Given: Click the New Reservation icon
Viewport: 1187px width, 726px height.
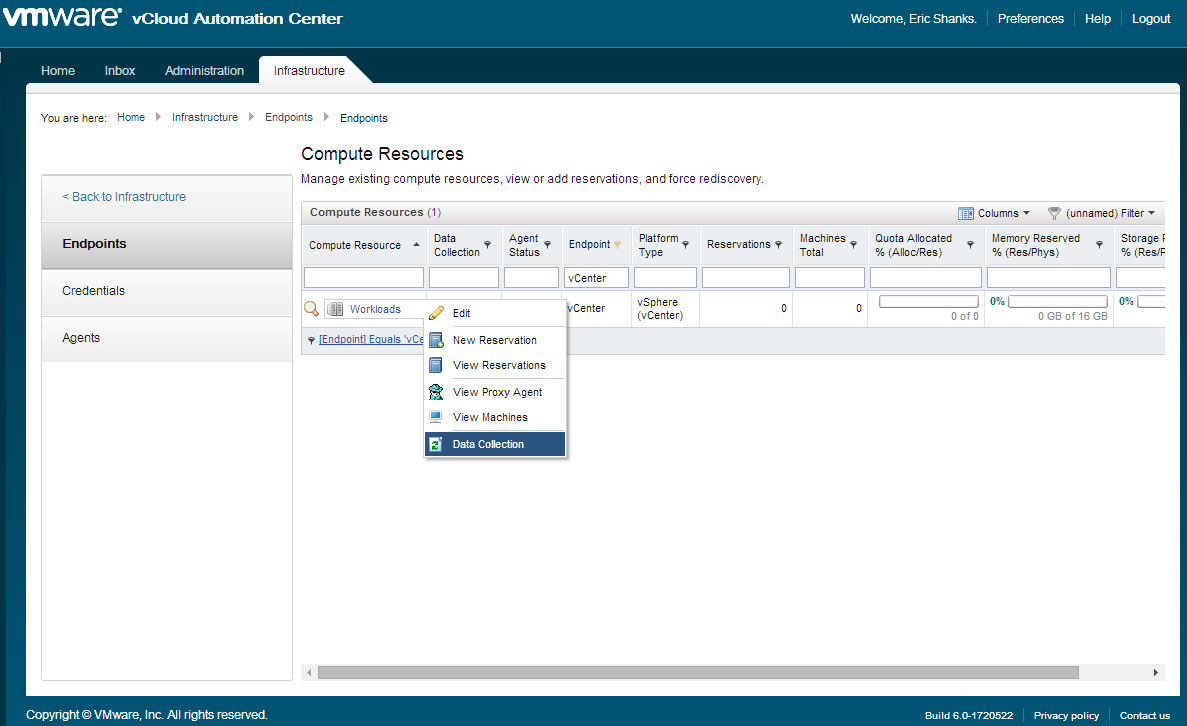Looking at the screenshot, I should [436, 340].
